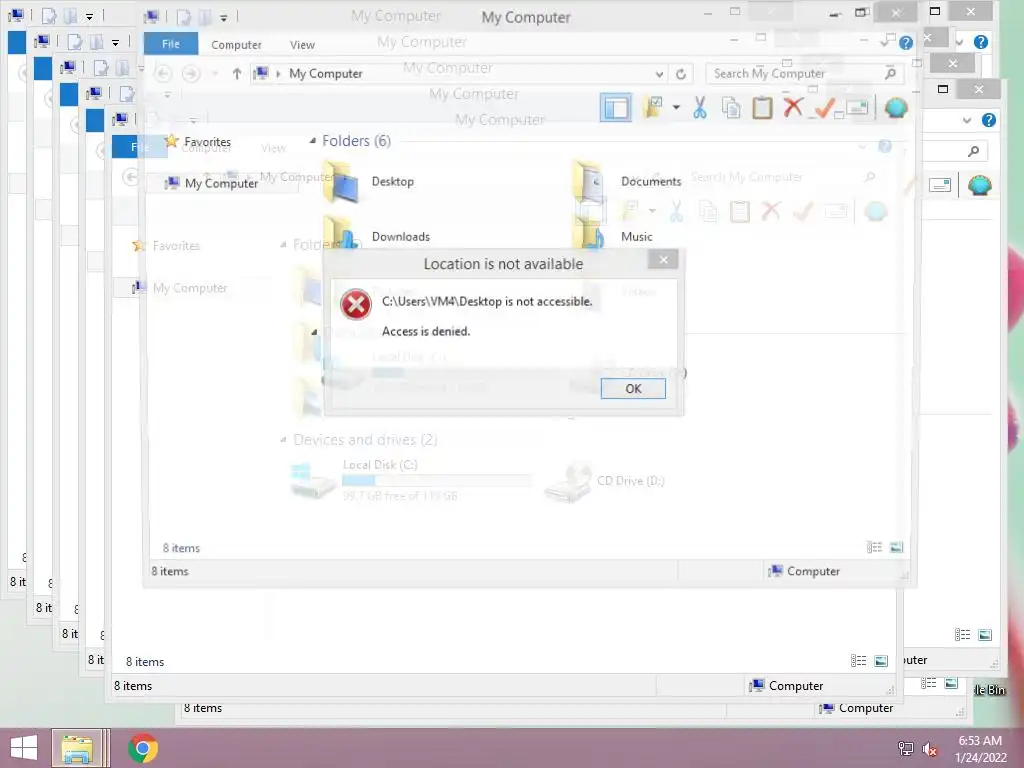This screenshot has height=768, width=1024.
Task: Select My Computer in navigation pane
Action: 221,184
